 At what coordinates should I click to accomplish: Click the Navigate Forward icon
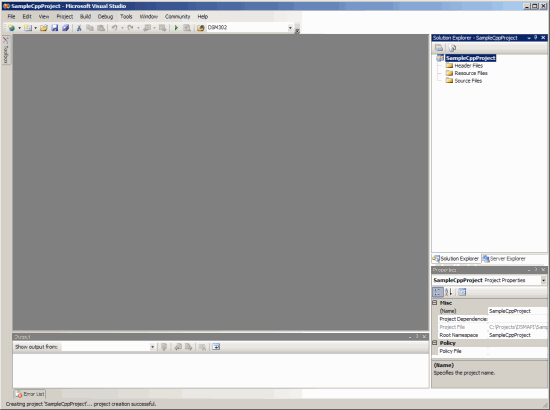coord(162,28)
